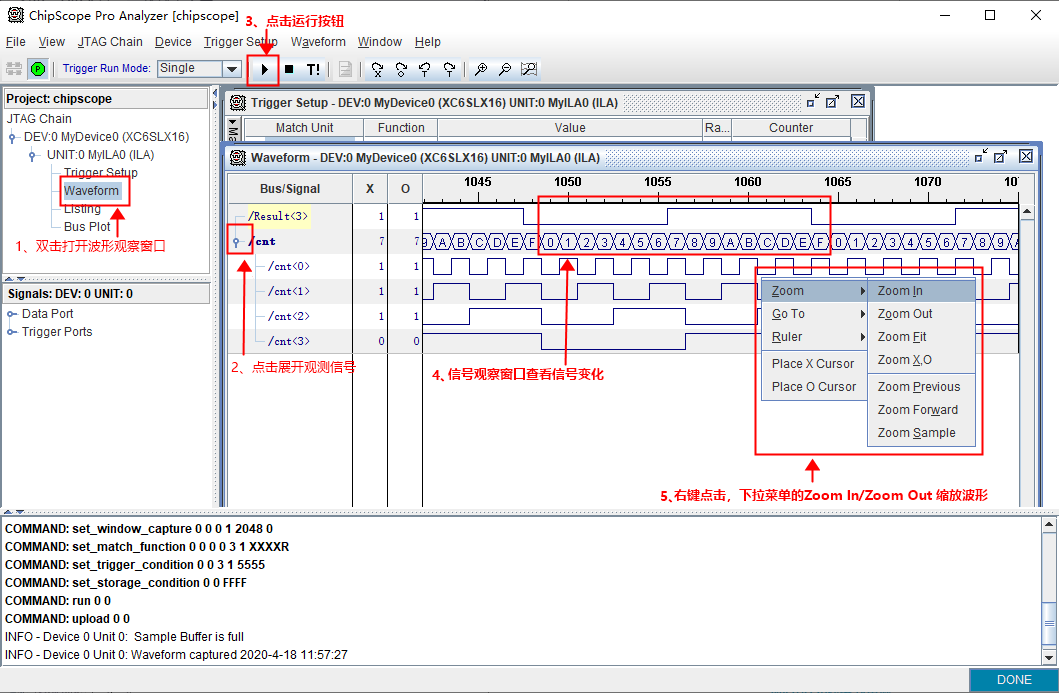Click the green JTAG chain status icon
The width and height of the screenshot is (1059, 693).
point(38,69)
